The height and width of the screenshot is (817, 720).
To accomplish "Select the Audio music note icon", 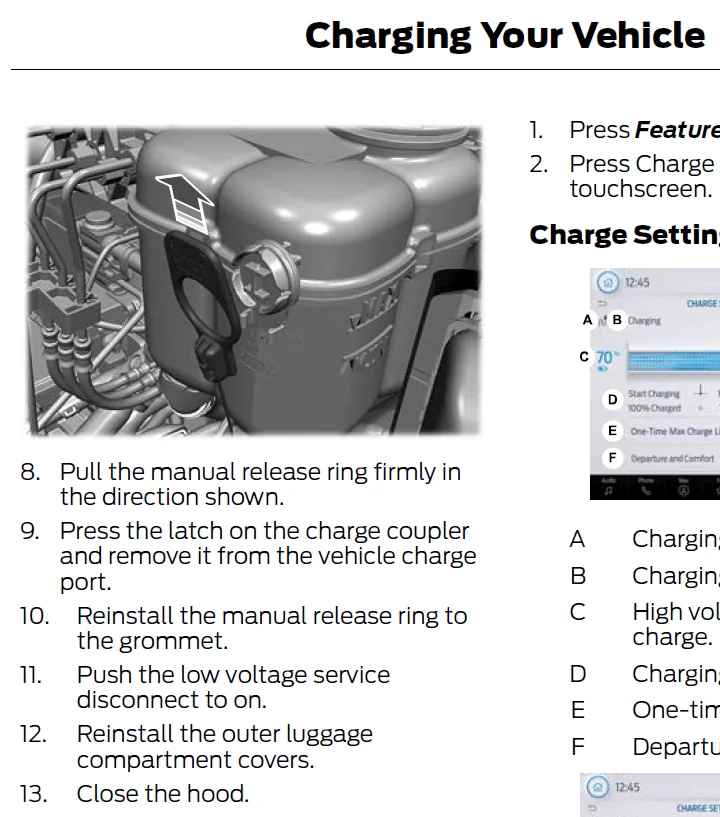I will pos(608,490).
